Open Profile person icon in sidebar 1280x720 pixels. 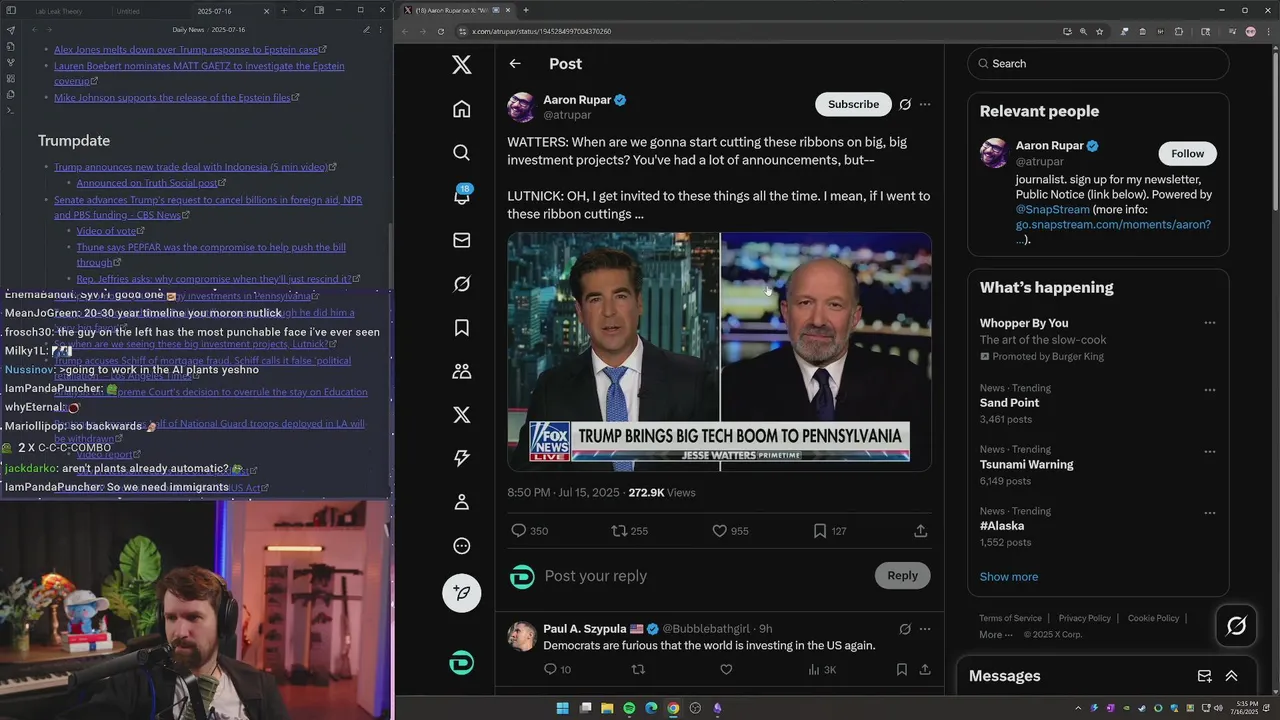point(461,502)
